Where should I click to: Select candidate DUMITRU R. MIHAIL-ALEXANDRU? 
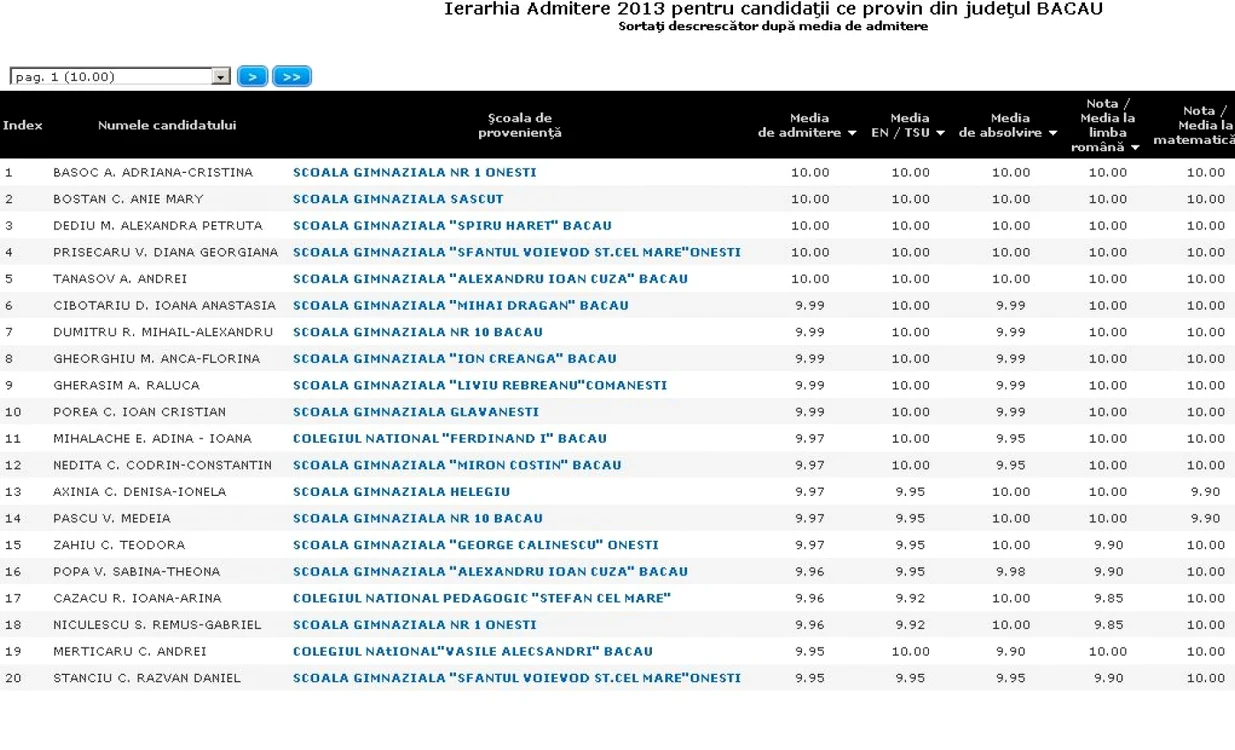pyautogui.click(x=163, y=332)
